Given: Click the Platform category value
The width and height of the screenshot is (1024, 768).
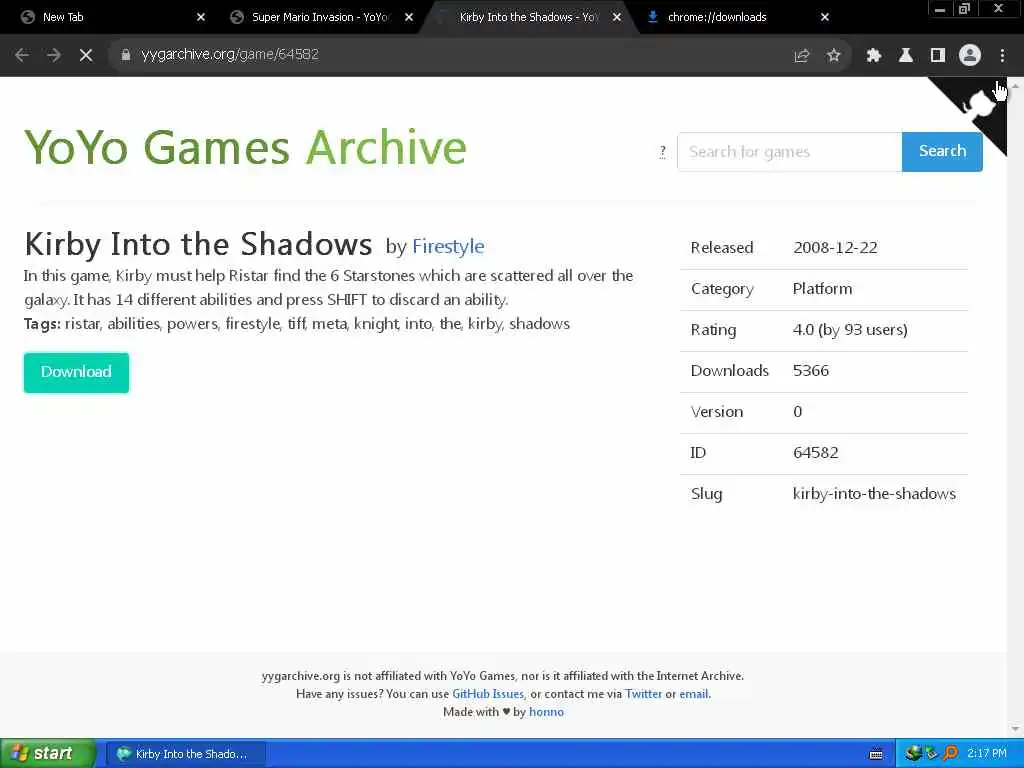Looking at the screenshot, I should pos(822,289).
